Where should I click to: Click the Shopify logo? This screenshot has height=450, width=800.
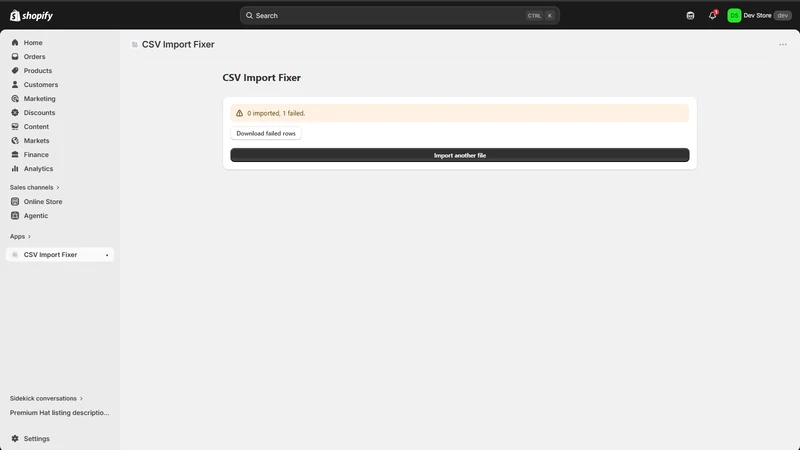[x=31, y=15]
